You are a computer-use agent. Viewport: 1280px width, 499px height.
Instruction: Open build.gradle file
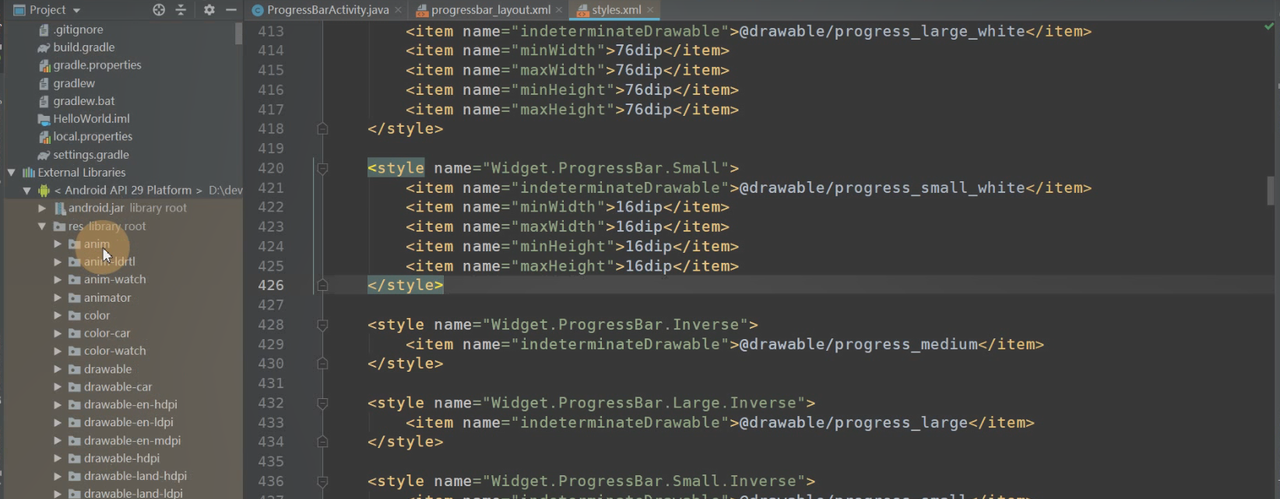(x=83, y=47)
